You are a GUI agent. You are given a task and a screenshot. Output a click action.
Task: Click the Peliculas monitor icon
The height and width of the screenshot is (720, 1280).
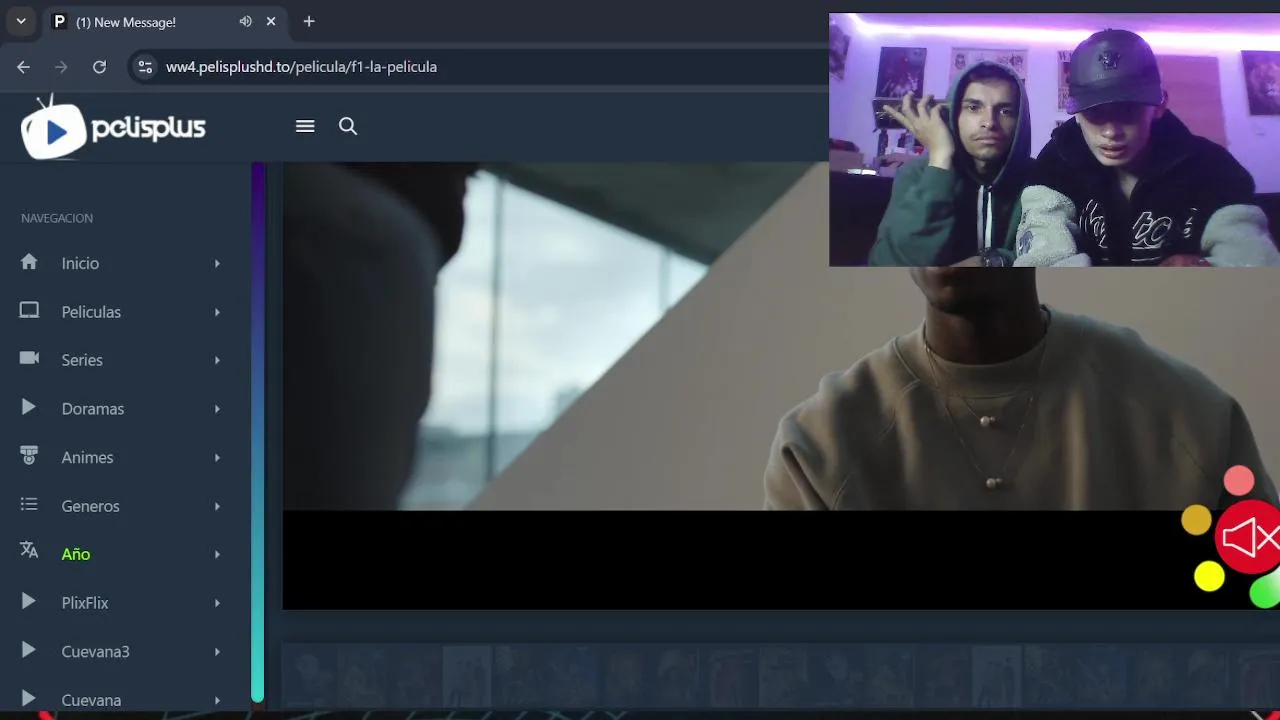click(x=29, y=311)
